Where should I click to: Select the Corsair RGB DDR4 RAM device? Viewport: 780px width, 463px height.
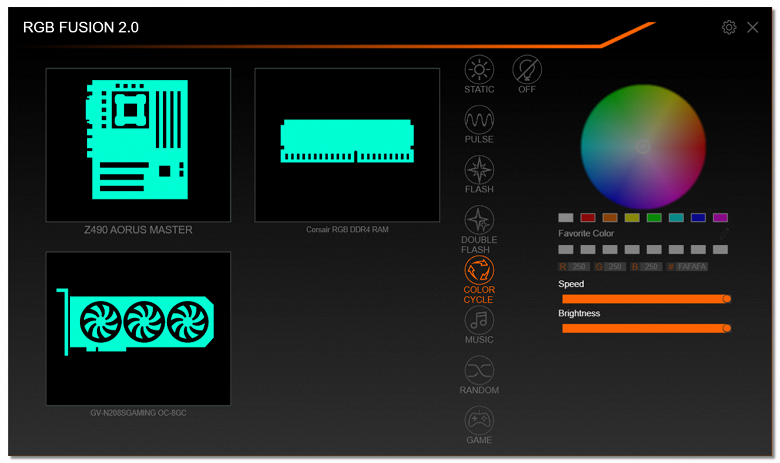(x=347, y=145)
